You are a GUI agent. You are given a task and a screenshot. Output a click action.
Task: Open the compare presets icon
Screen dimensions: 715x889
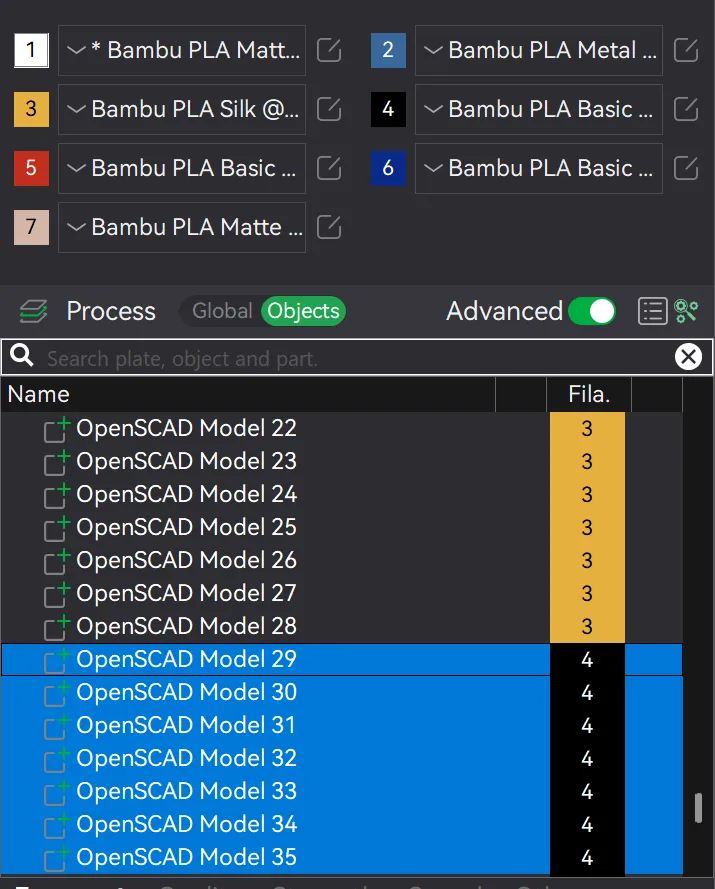coord(686,311)
